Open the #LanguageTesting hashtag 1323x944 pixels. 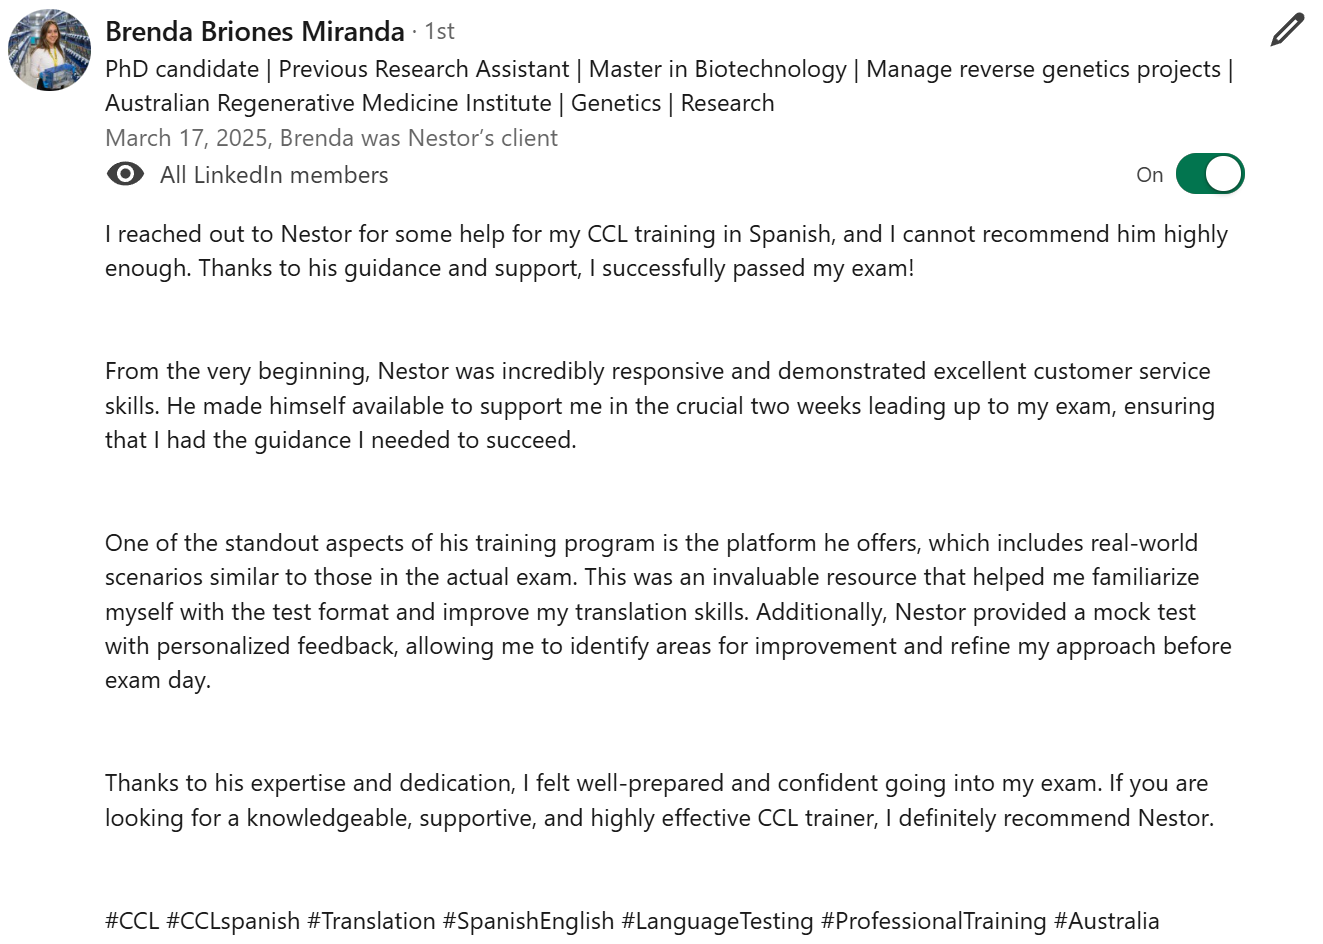[x=717, y=921]
